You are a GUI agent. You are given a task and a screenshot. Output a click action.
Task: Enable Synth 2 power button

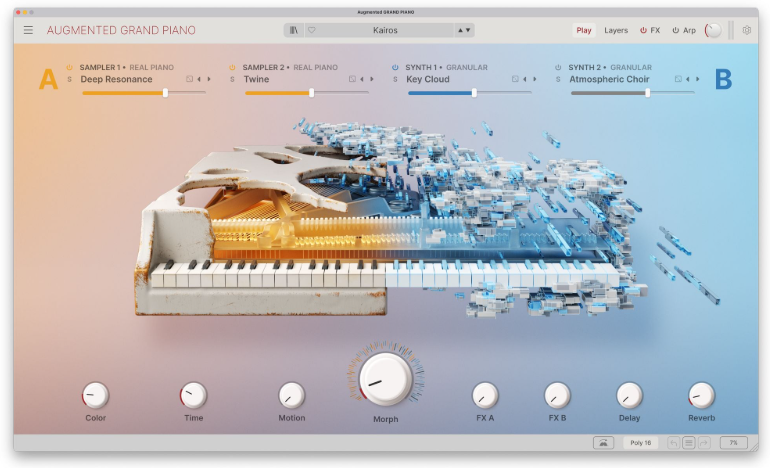pyautogui.click(x=558, y=67)
